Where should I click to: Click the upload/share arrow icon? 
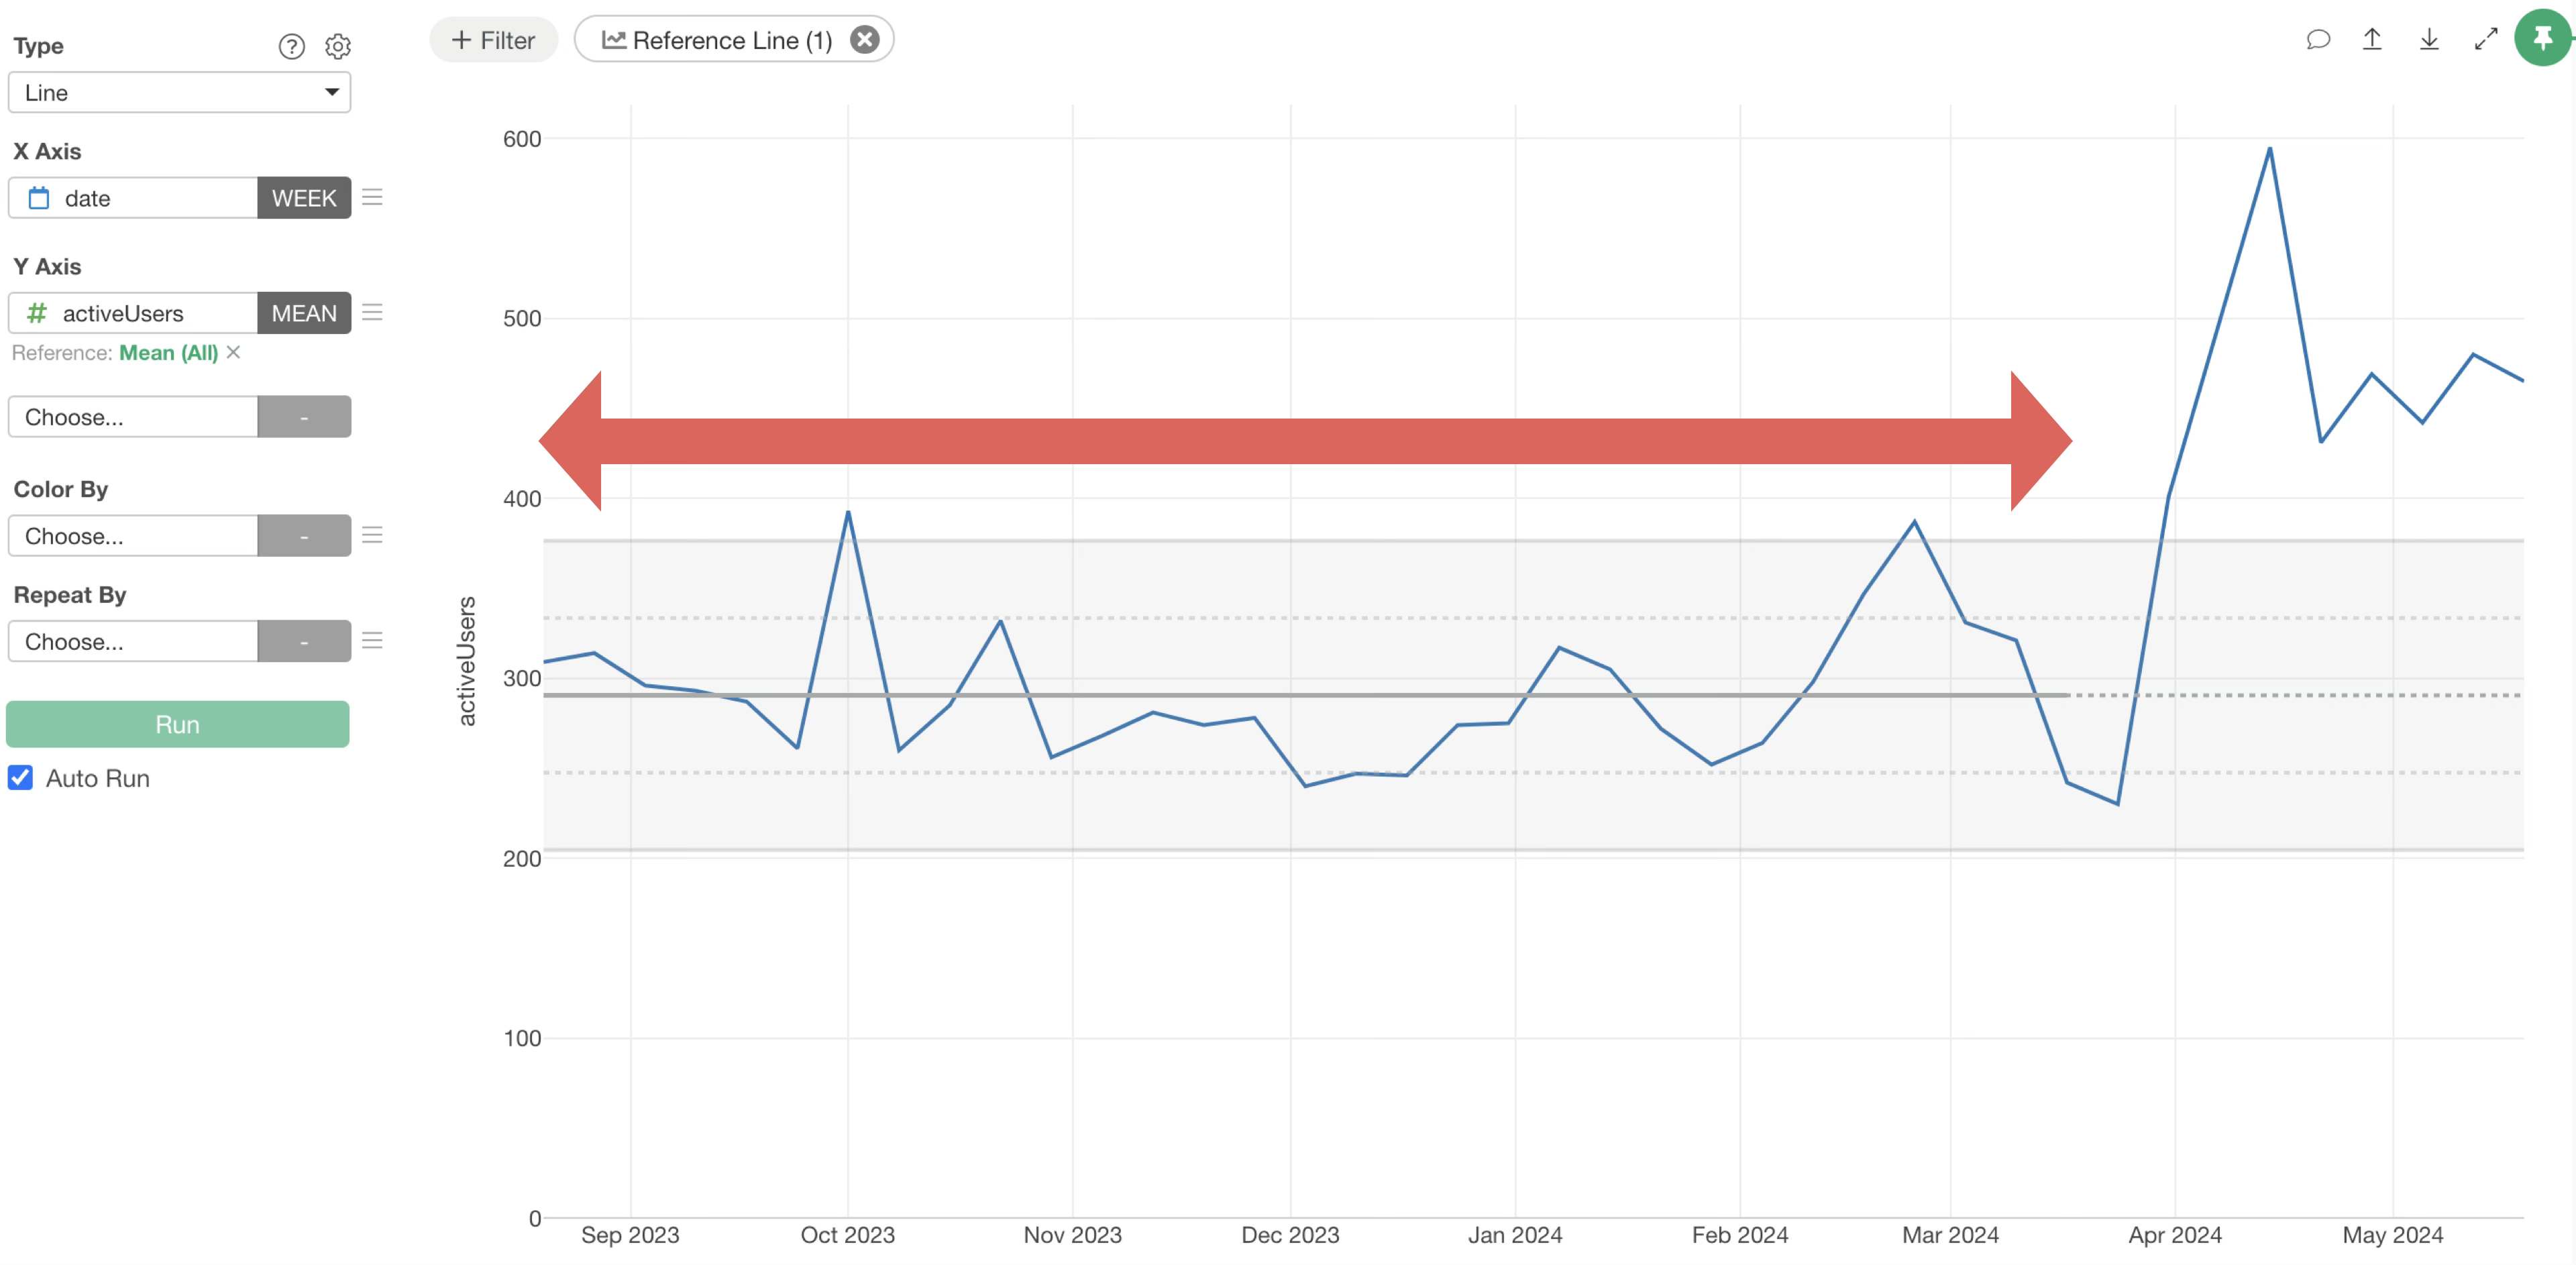tap(2372, 40)
